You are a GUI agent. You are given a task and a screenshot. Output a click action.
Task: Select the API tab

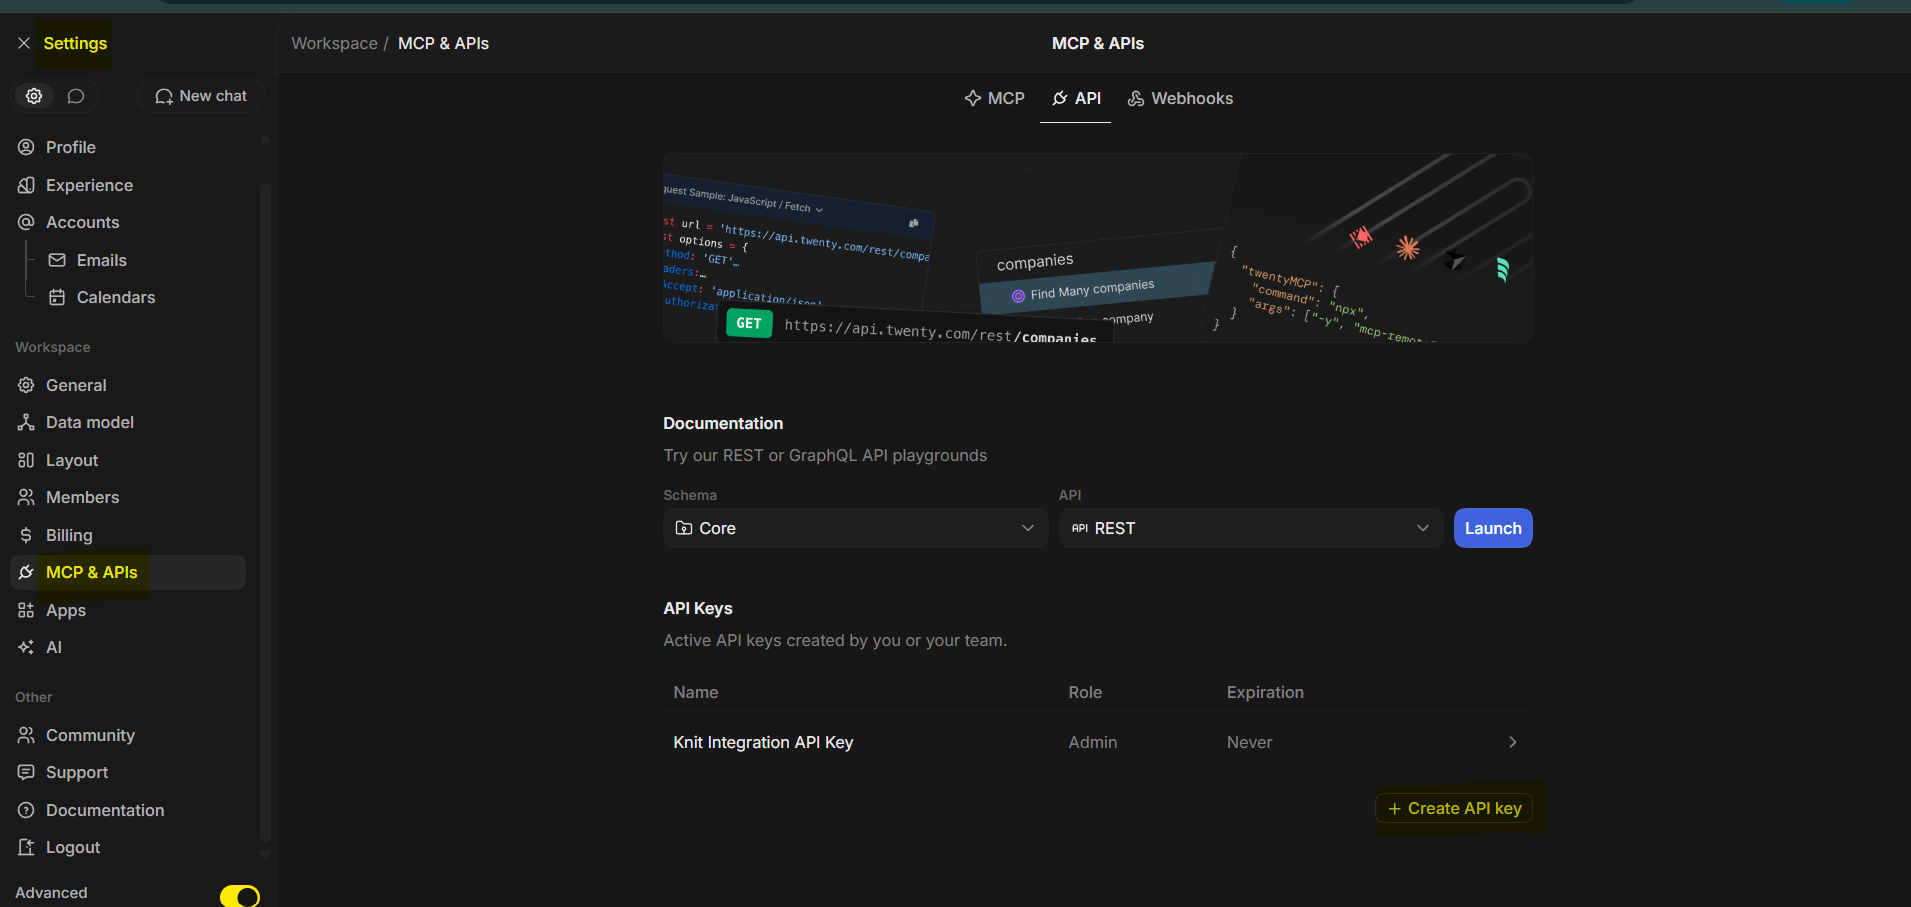pyautogui.click(x=1076, y=98)
